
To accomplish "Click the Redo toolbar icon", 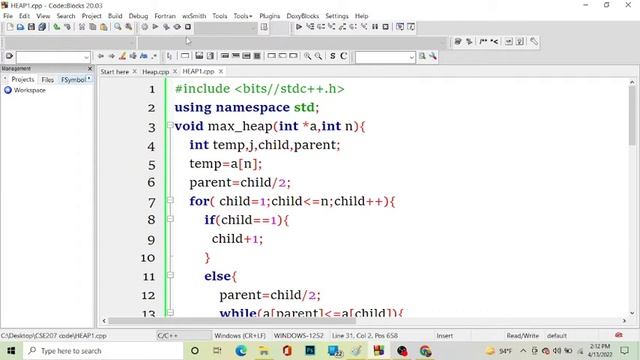I will (68, 27).
